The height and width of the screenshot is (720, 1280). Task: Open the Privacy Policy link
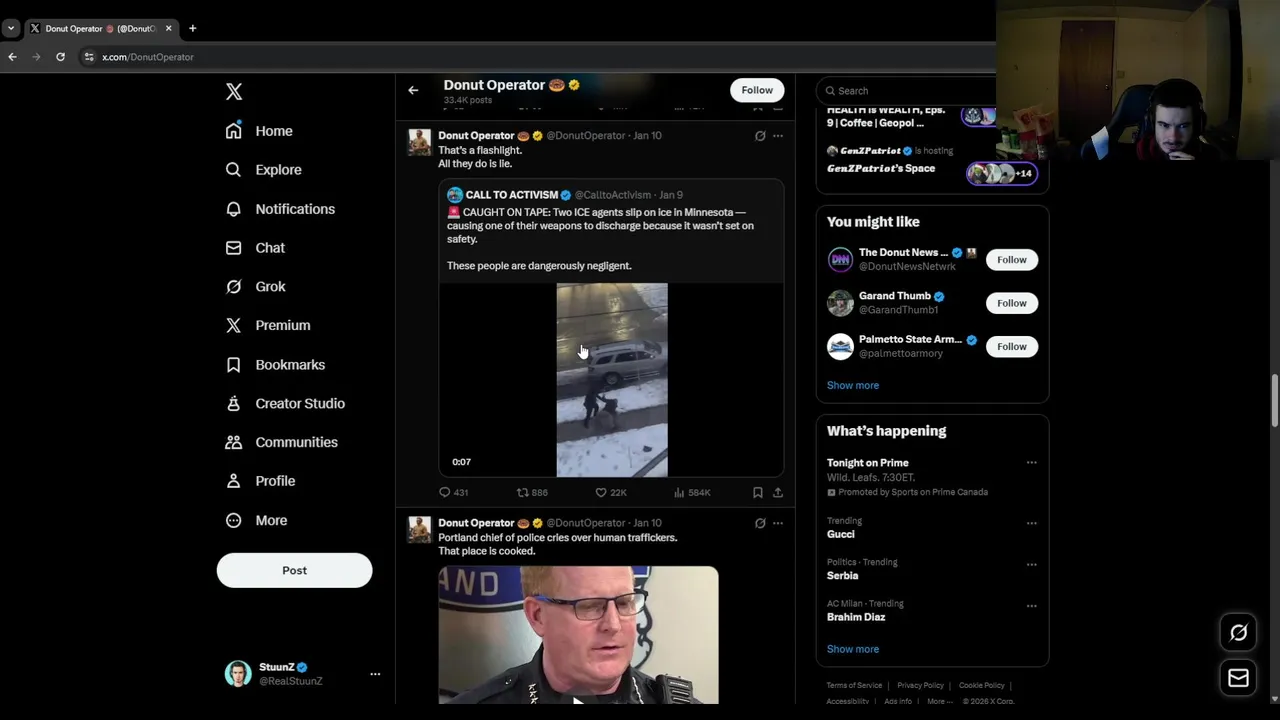click(x=920, y=686)
